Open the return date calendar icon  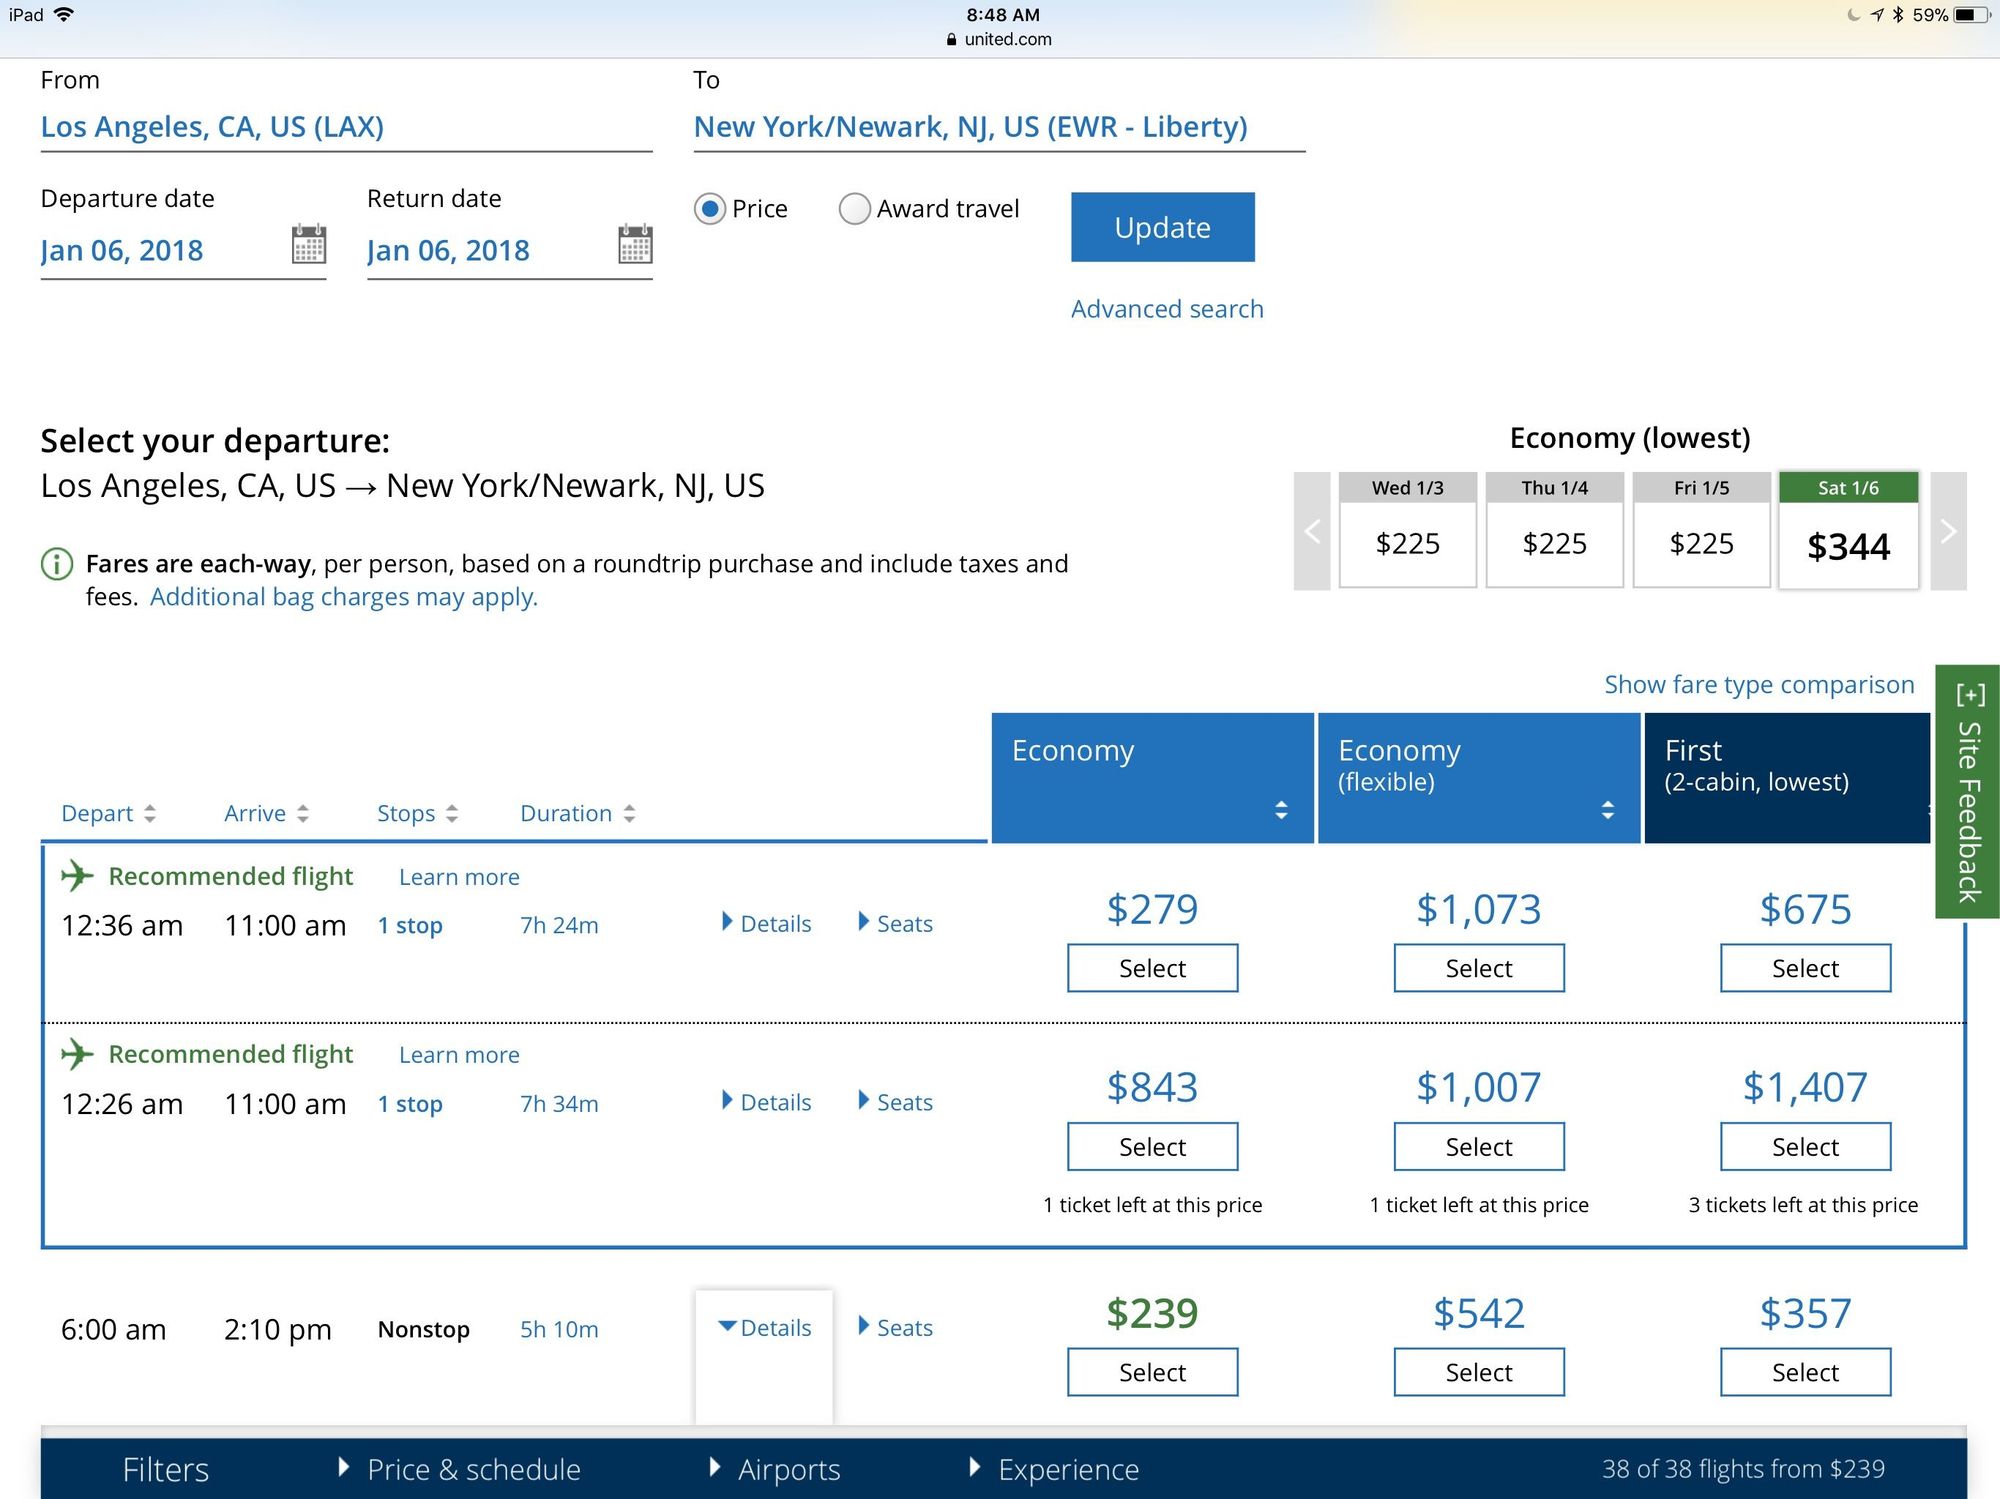click(x=635, y=244)
